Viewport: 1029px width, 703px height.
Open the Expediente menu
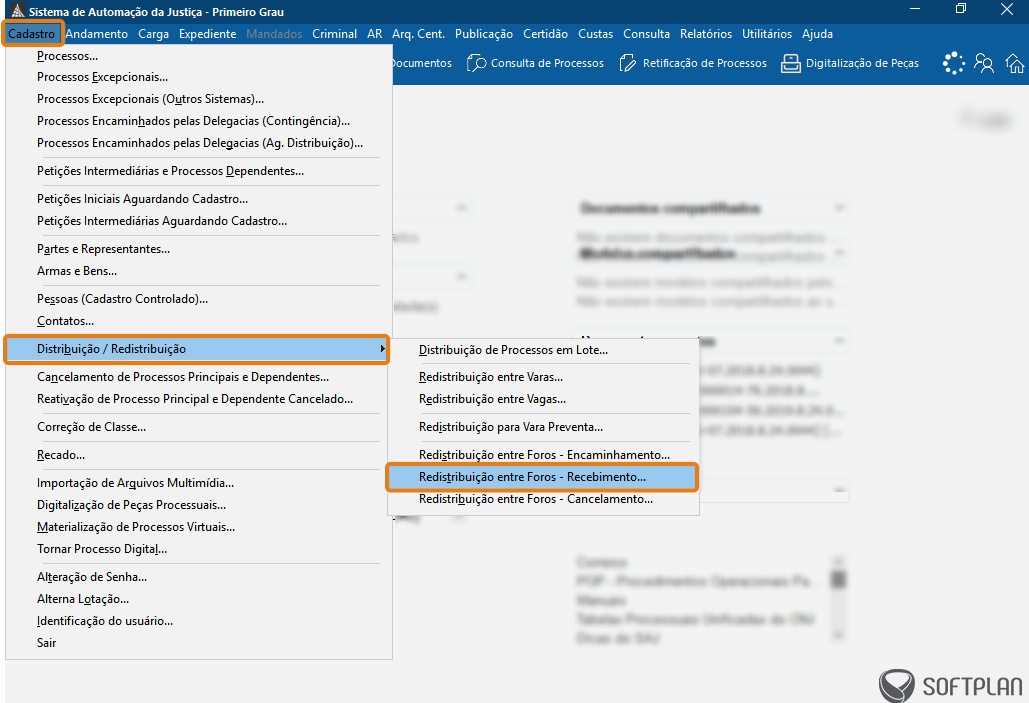click(207, 33)
